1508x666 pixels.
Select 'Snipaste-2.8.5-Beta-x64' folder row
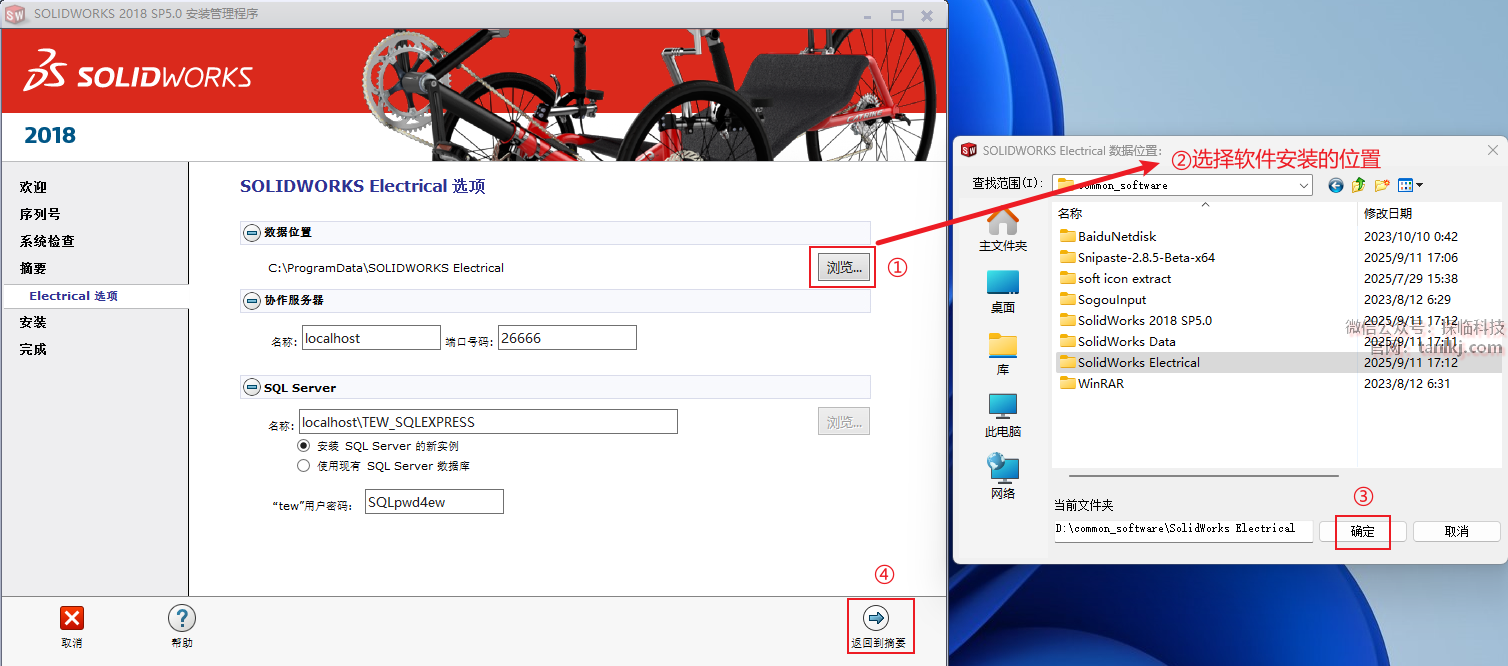click(1277, 257)
